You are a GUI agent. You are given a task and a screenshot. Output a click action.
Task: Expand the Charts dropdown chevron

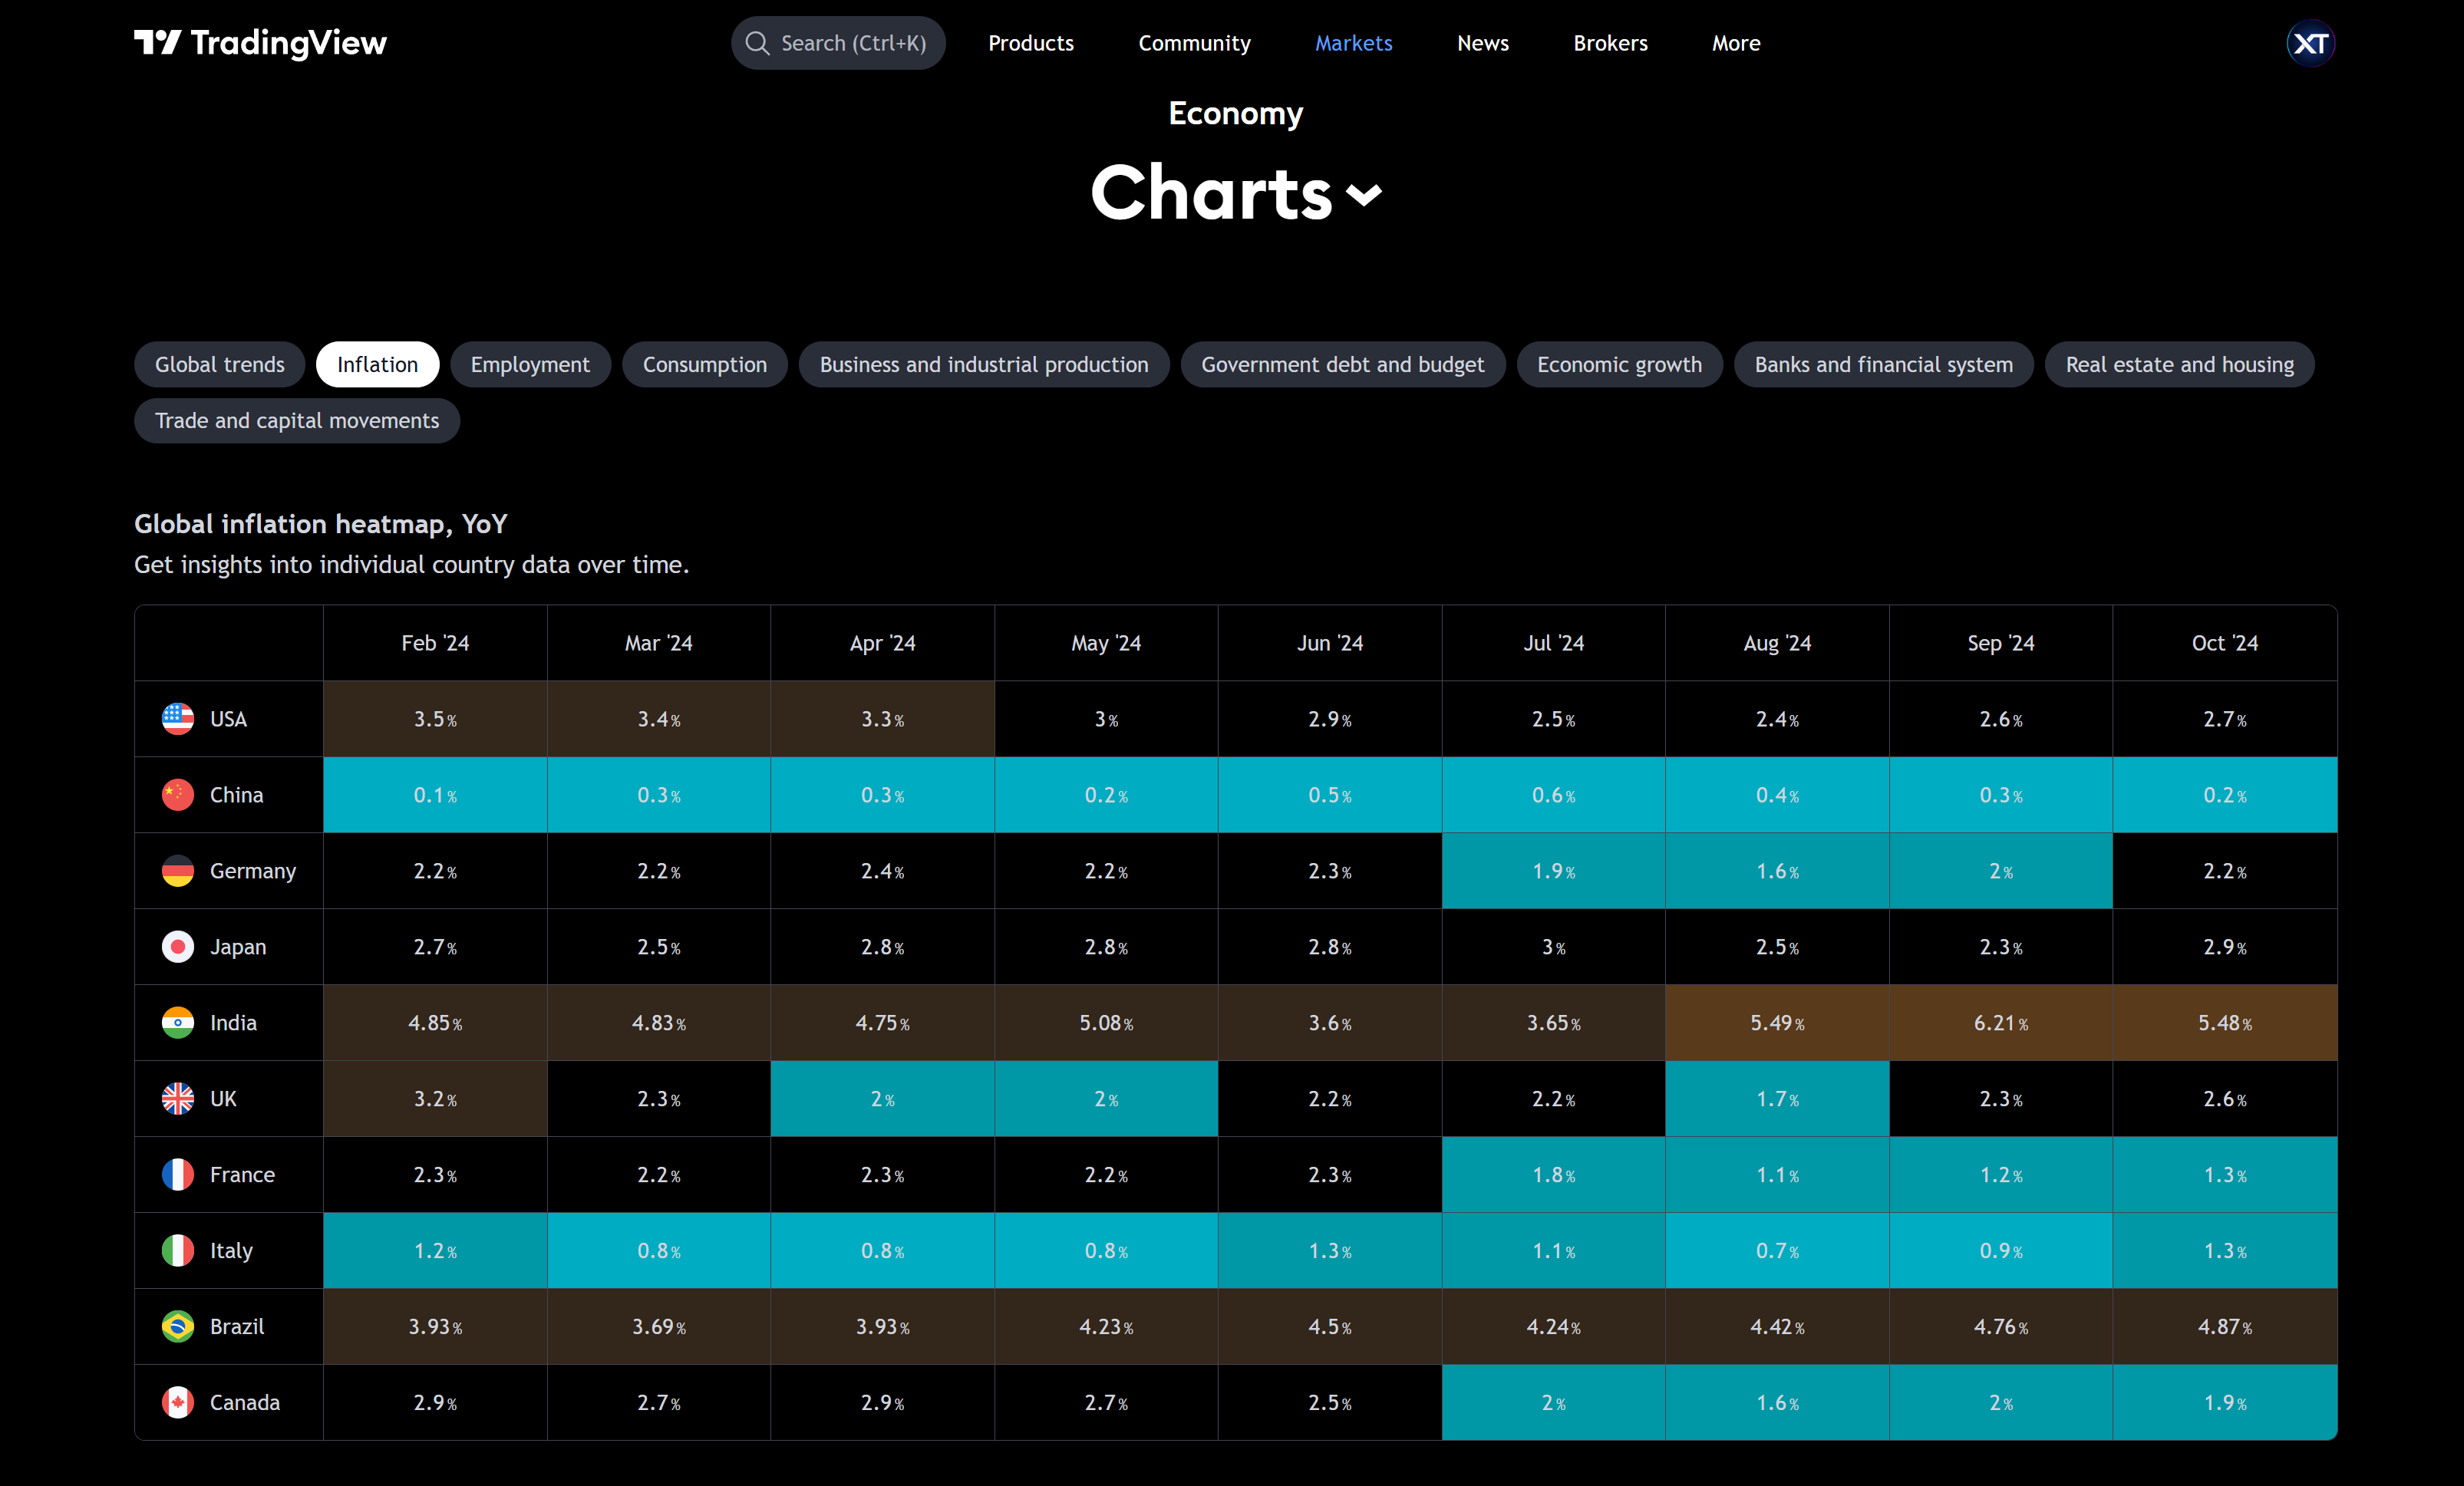pos(1364,196)
